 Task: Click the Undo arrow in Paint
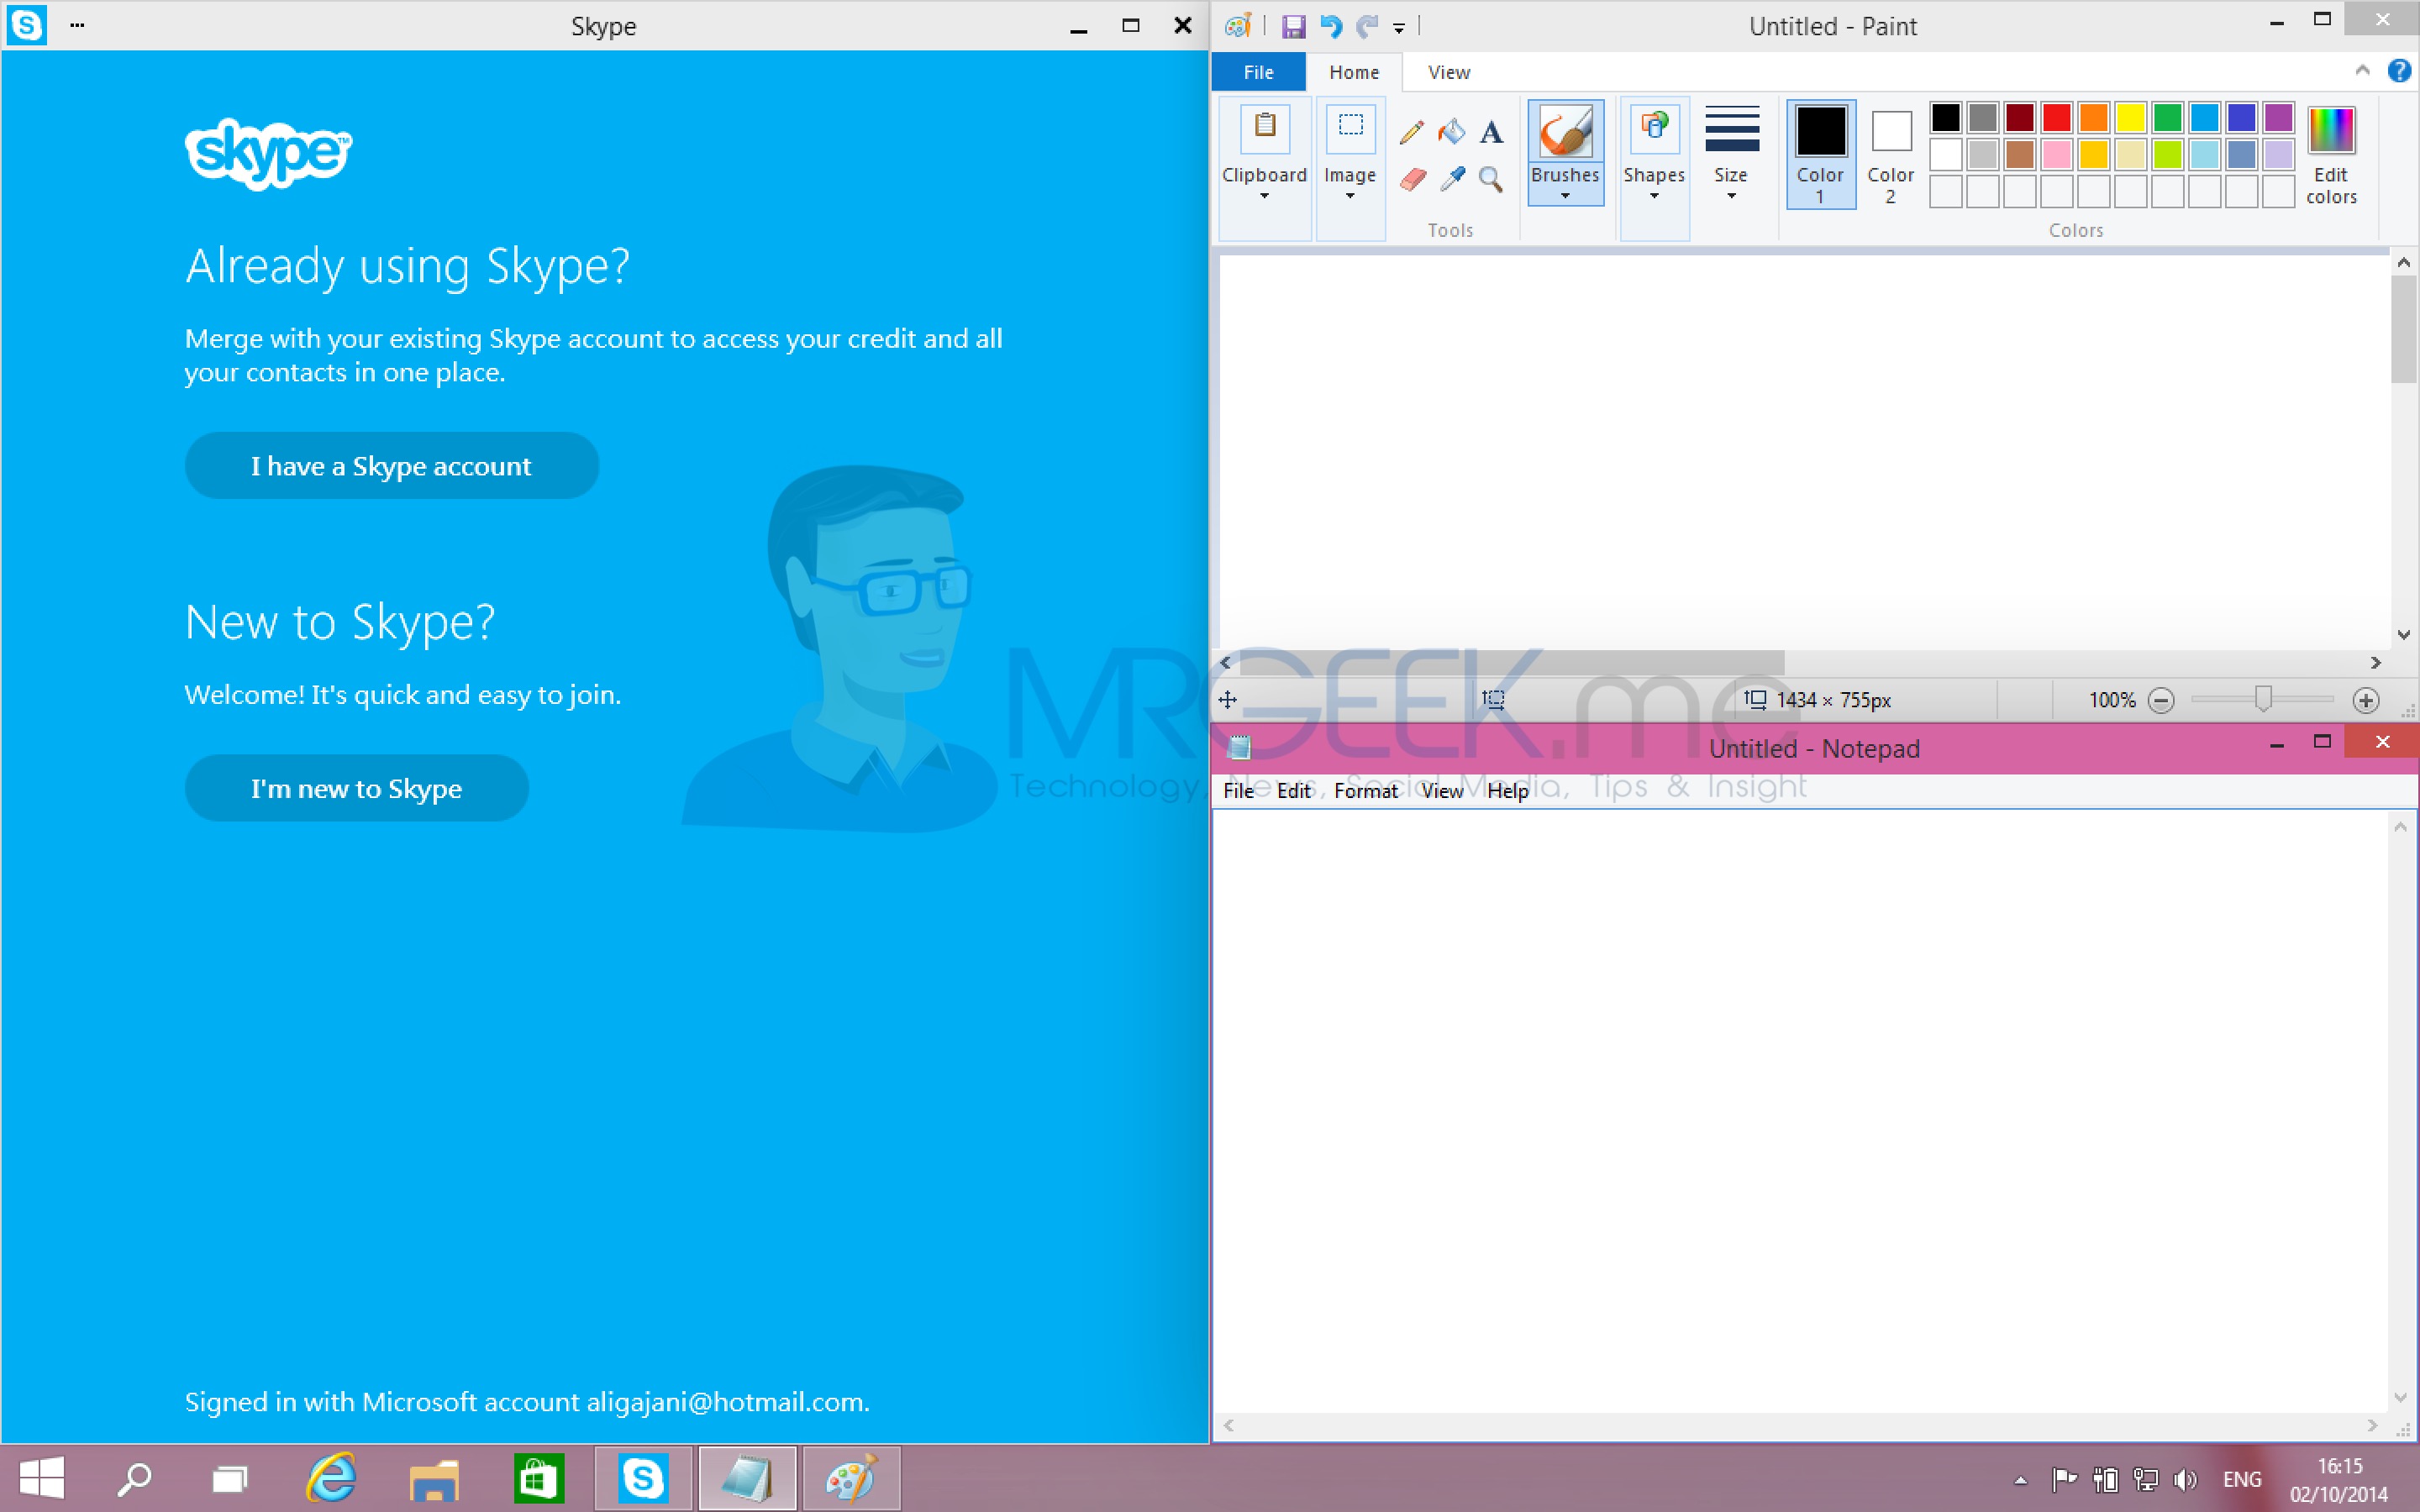[1330, 26]
